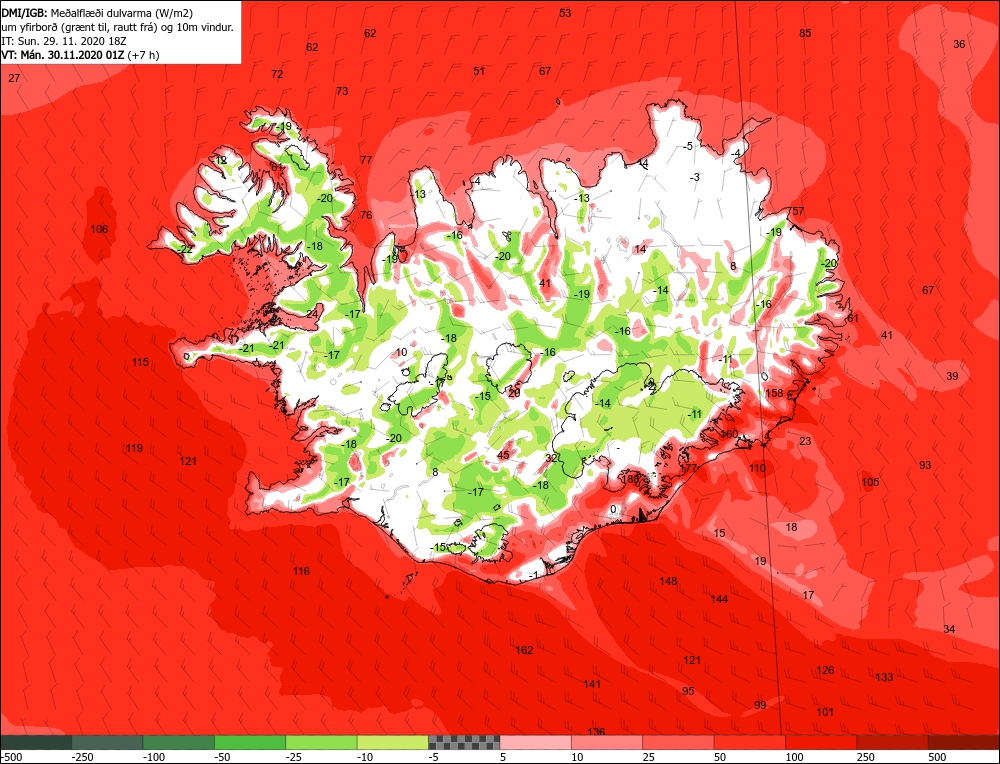1000x764 pixels.
Task: Select the darkest red legend swatch above 500
Action: tap(964, 742)
